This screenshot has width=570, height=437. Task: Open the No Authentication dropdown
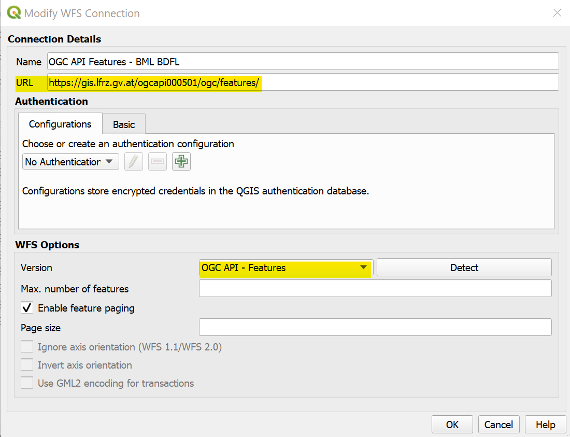click(70, 161)
